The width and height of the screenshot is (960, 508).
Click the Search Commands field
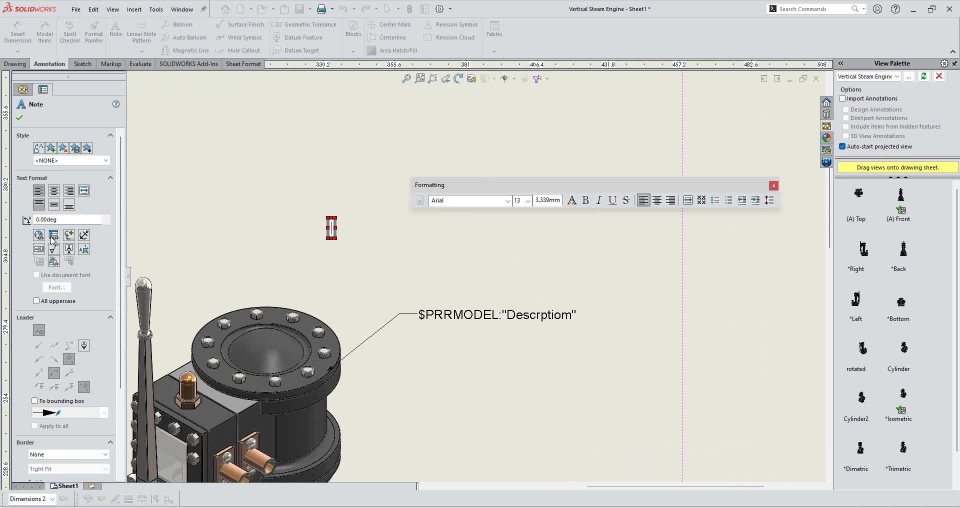(814, 9)
